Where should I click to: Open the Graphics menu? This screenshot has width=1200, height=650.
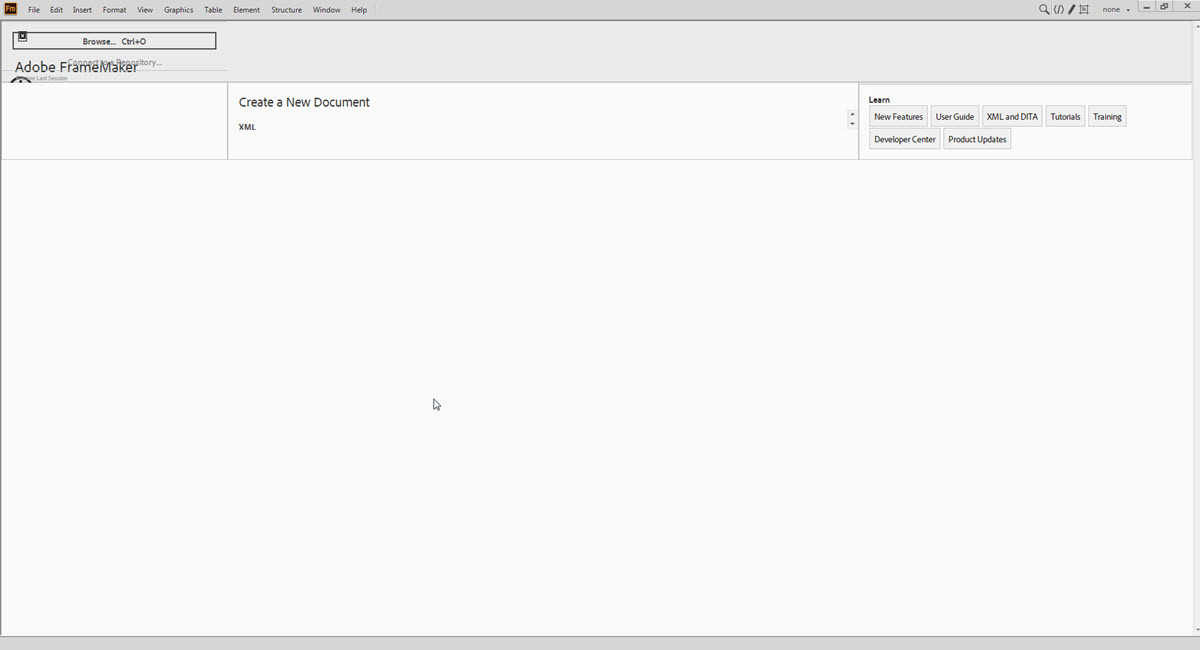pos(178,9)
